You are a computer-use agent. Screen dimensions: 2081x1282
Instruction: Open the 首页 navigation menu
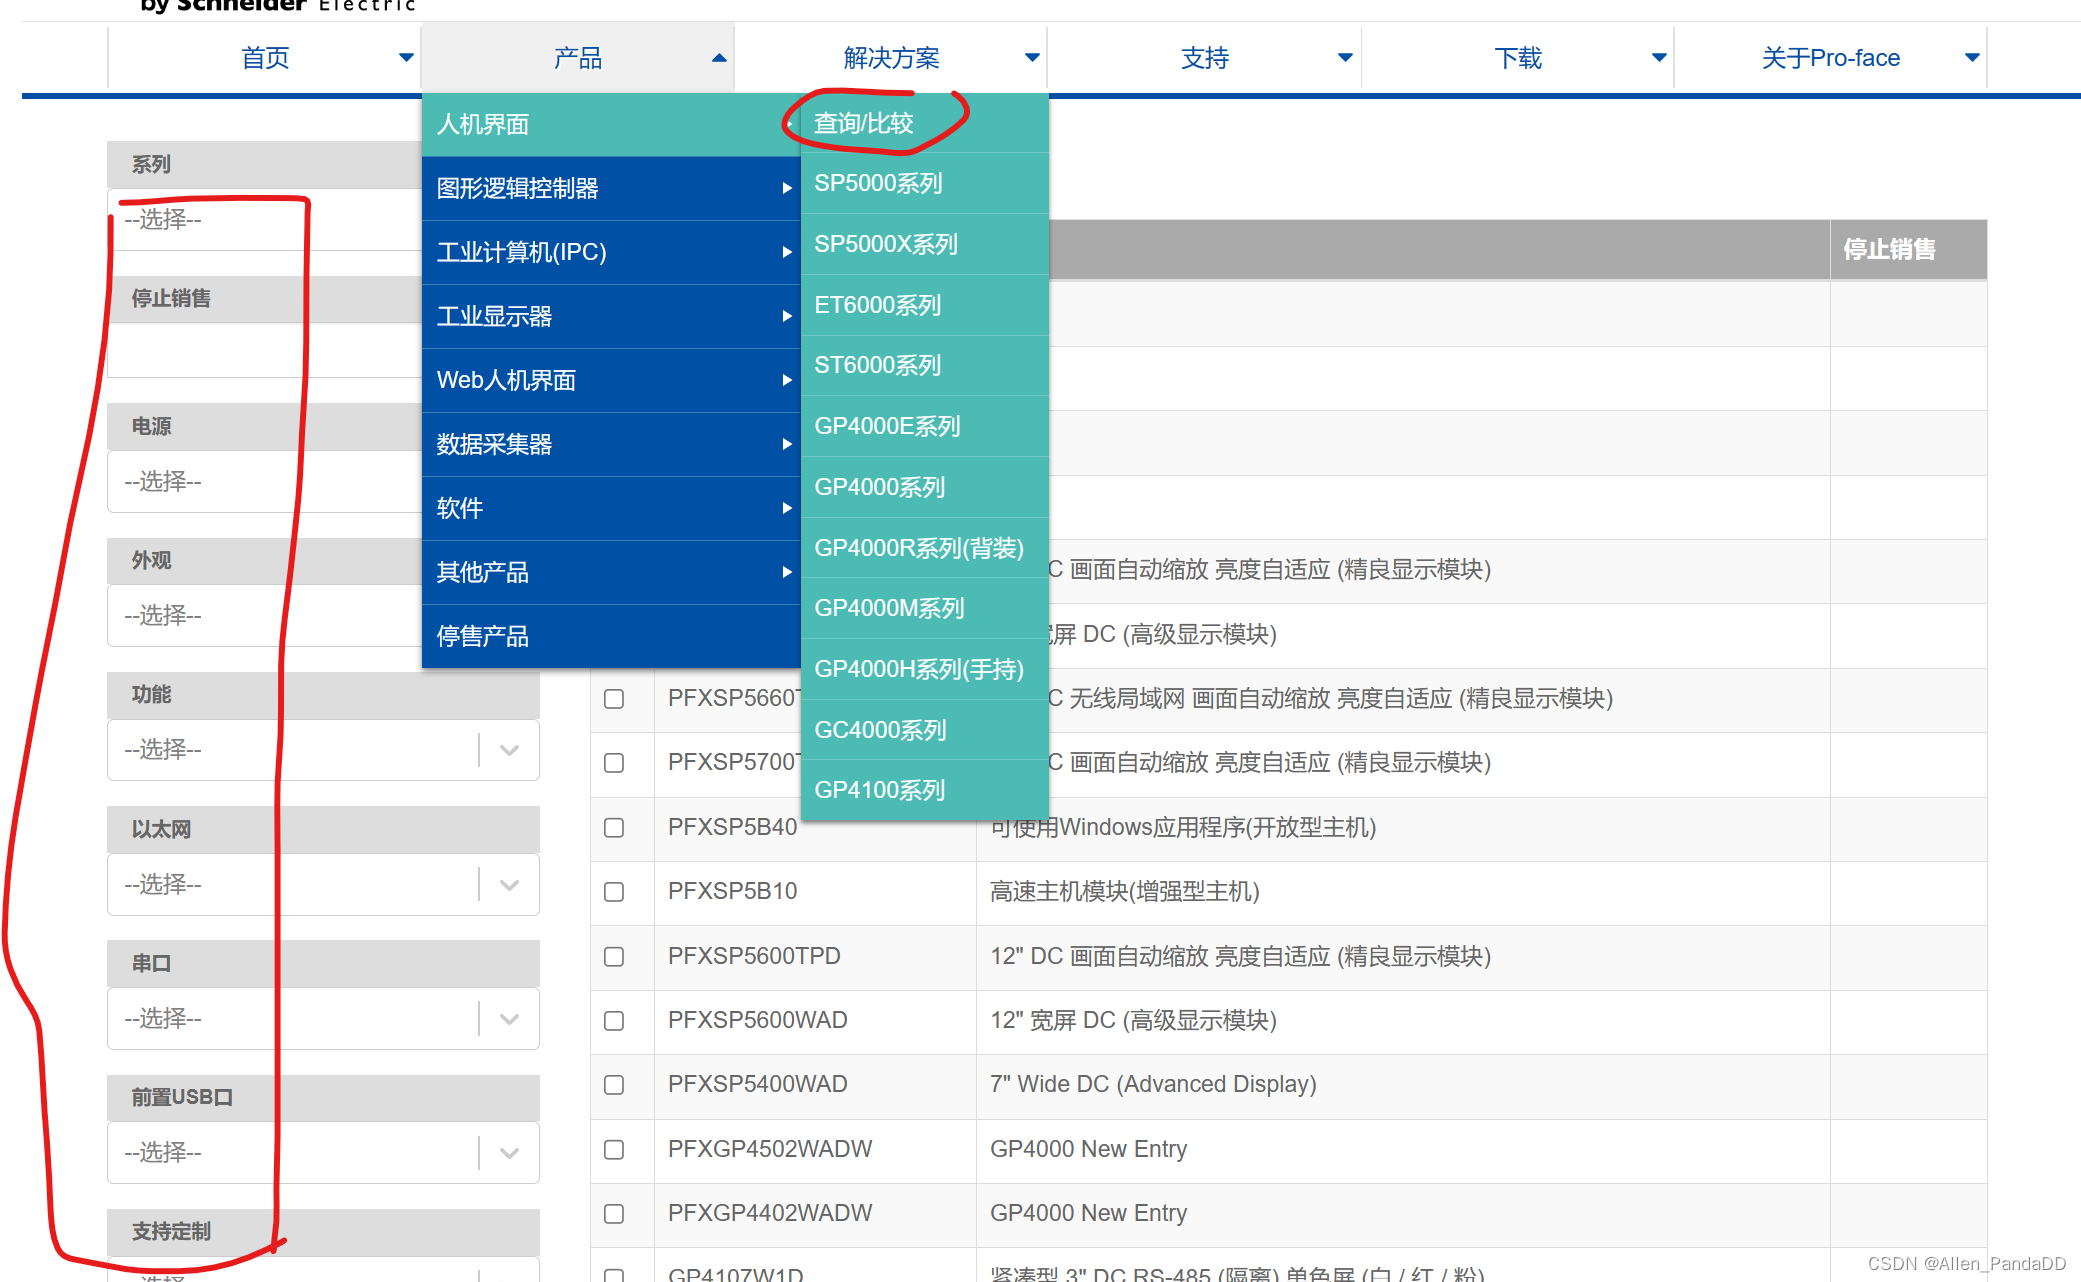(x=264, y=58)
